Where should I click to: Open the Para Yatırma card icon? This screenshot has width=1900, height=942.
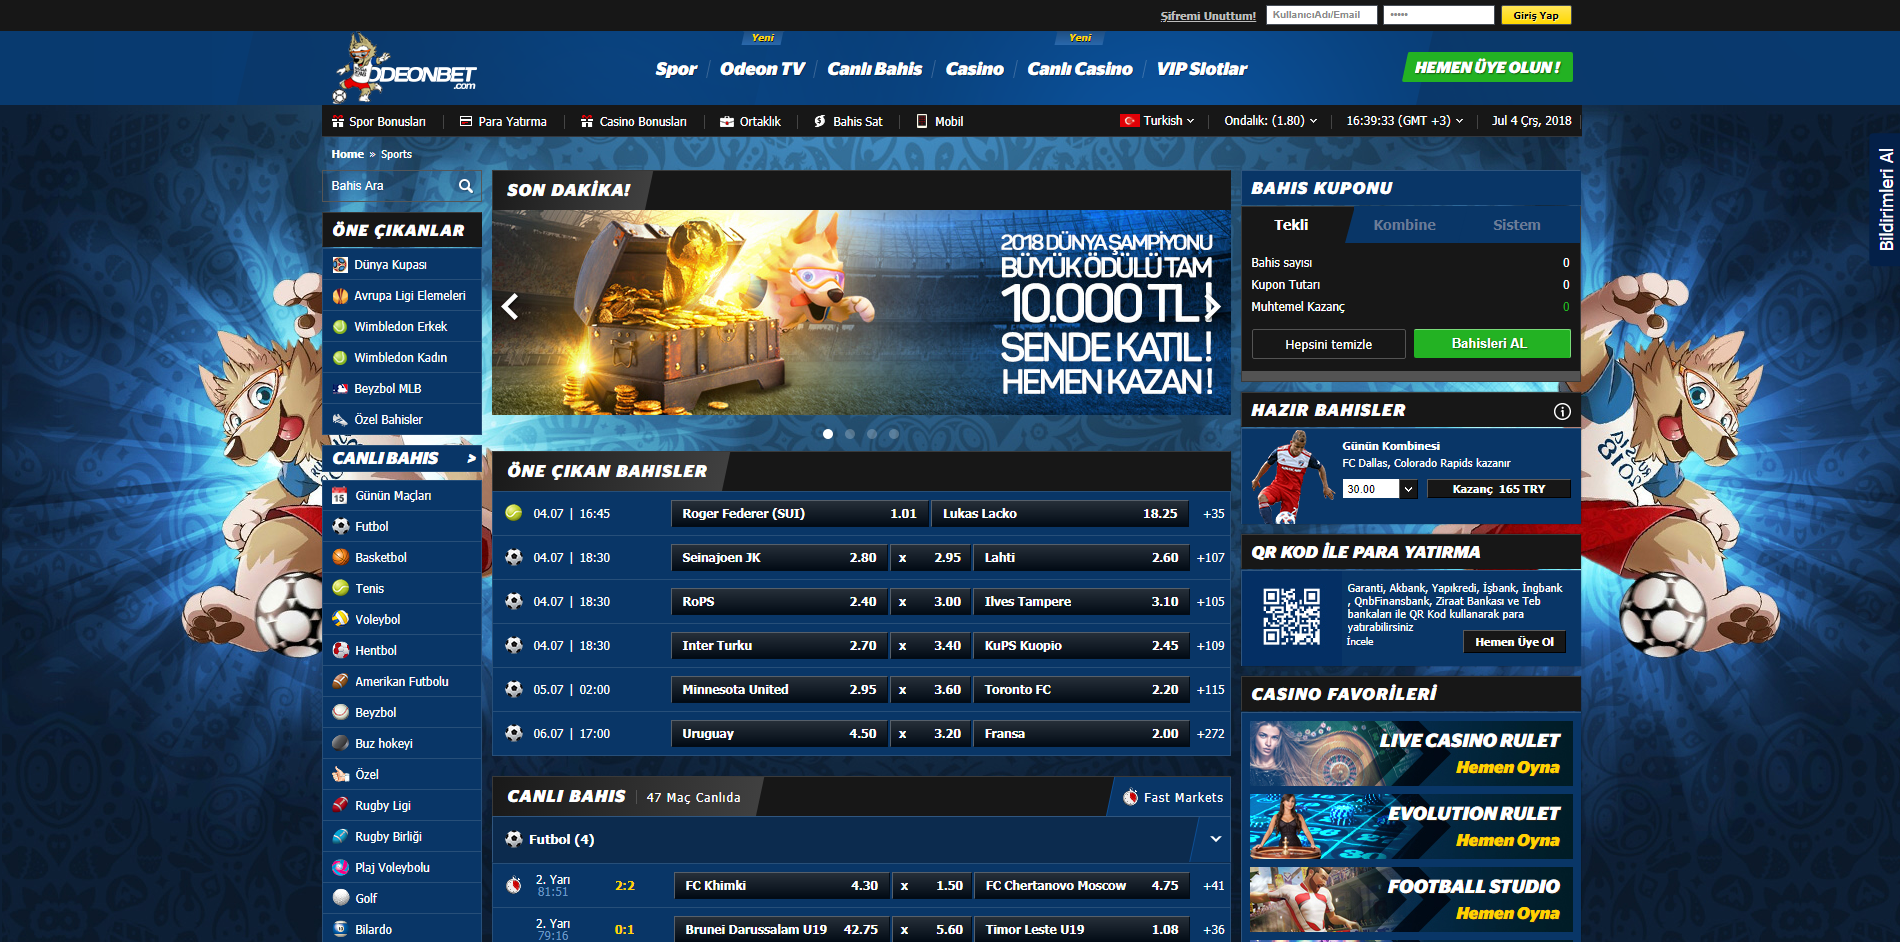point(466,121)
